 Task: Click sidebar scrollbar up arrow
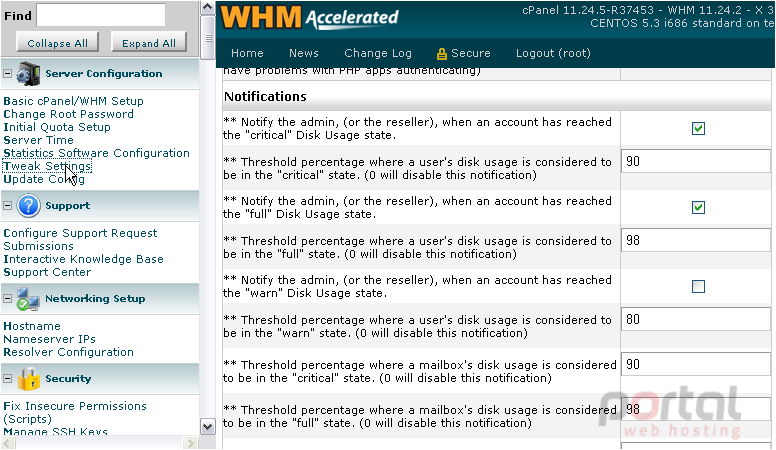(x=208, y=7)
